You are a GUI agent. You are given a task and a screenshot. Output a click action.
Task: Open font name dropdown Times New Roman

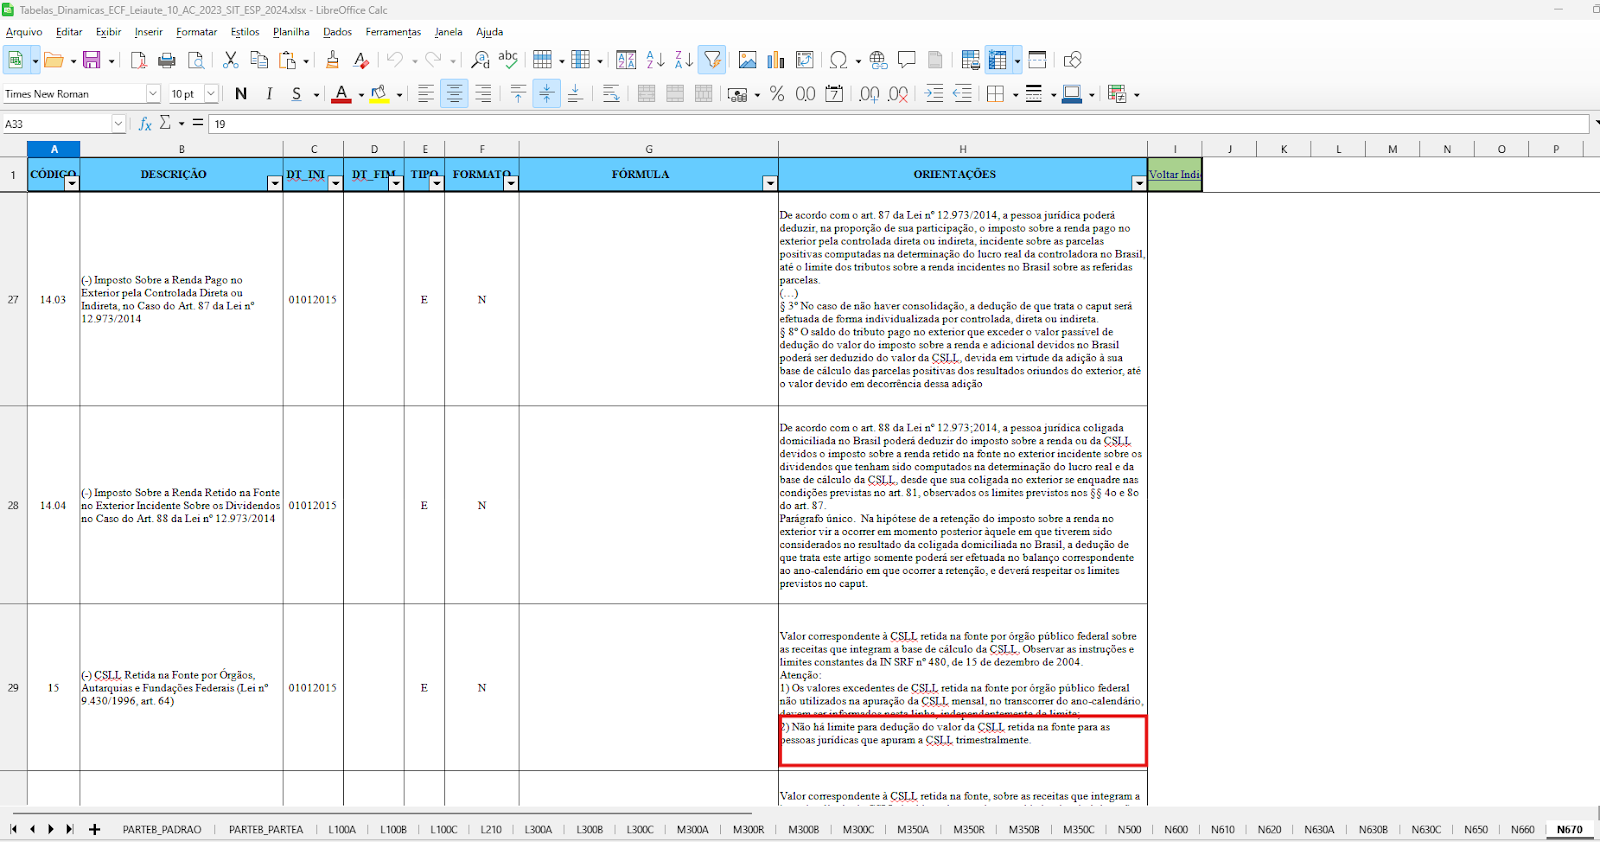(x=153, y=94)
